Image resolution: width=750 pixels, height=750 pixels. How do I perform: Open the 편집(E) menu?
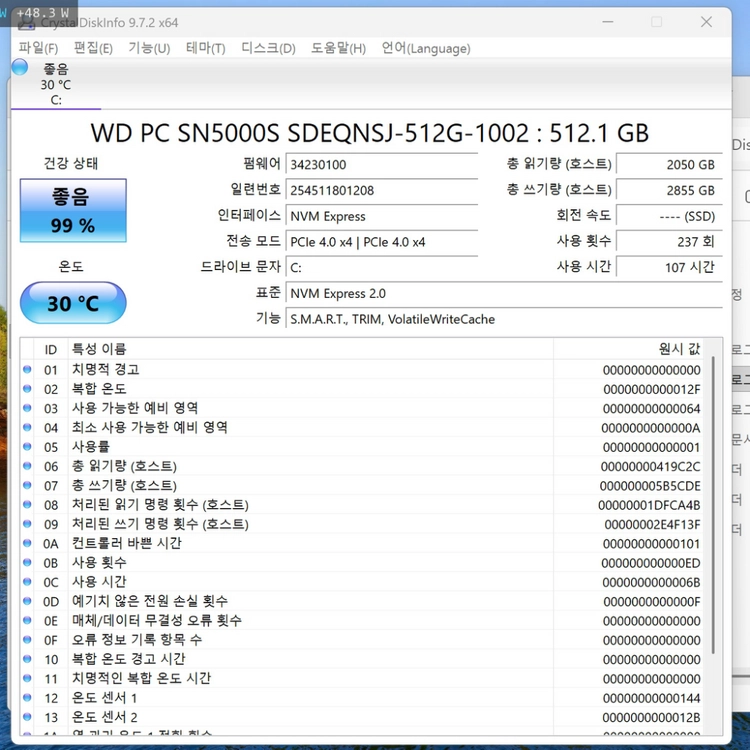[93, 48]
